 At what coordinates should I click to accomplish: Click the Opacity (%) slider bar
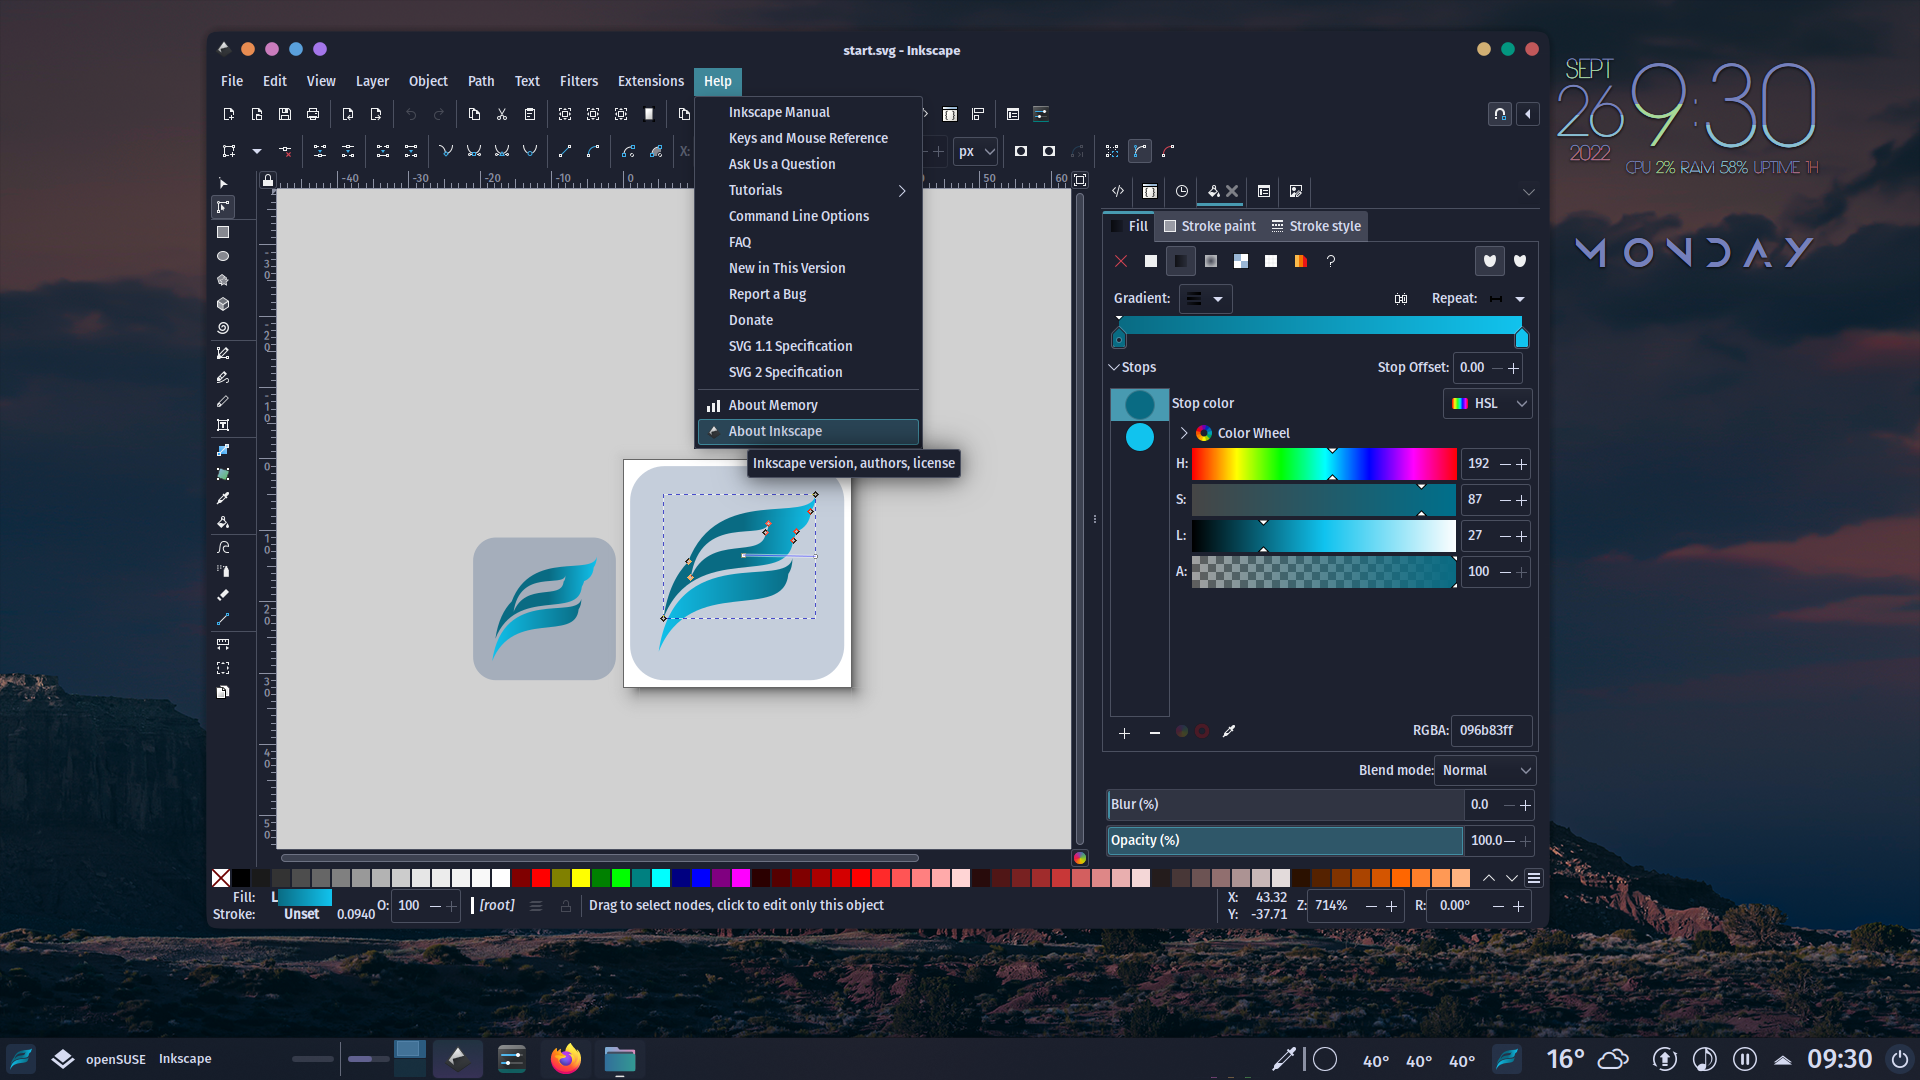tap(1285, 841)
